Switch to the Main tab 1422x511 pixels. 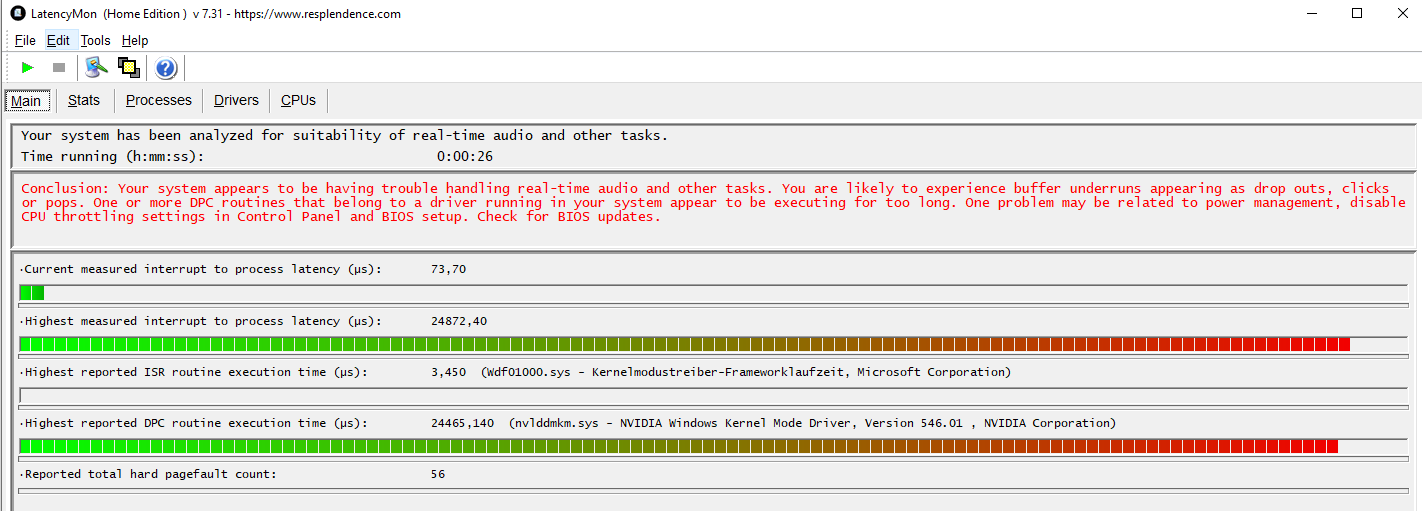(x=26, y=101)
